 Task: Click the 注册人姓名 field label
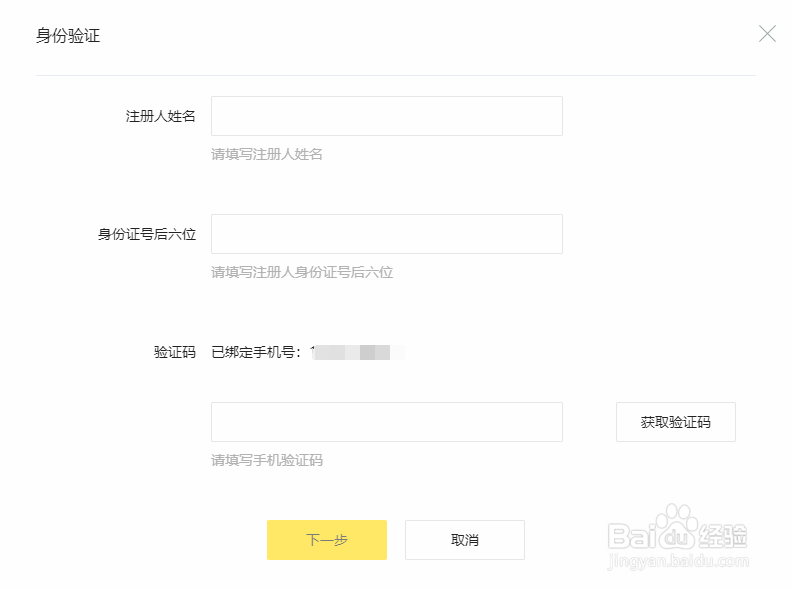[x=160, y=116]
